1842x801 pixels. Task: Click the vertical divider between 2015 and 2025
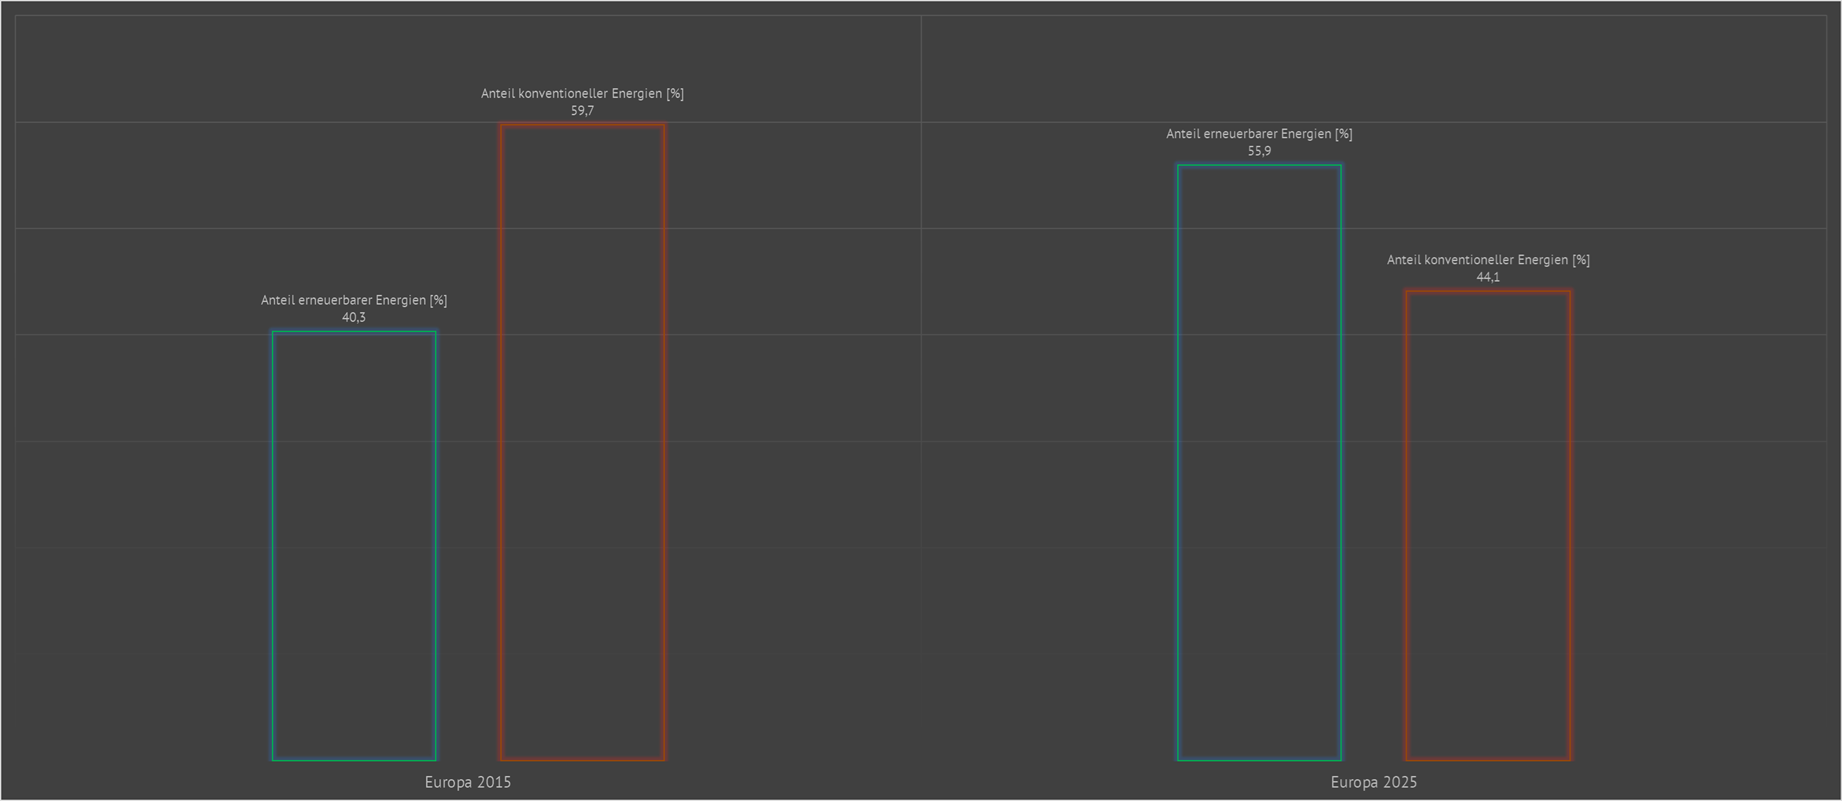click(921, 400)
